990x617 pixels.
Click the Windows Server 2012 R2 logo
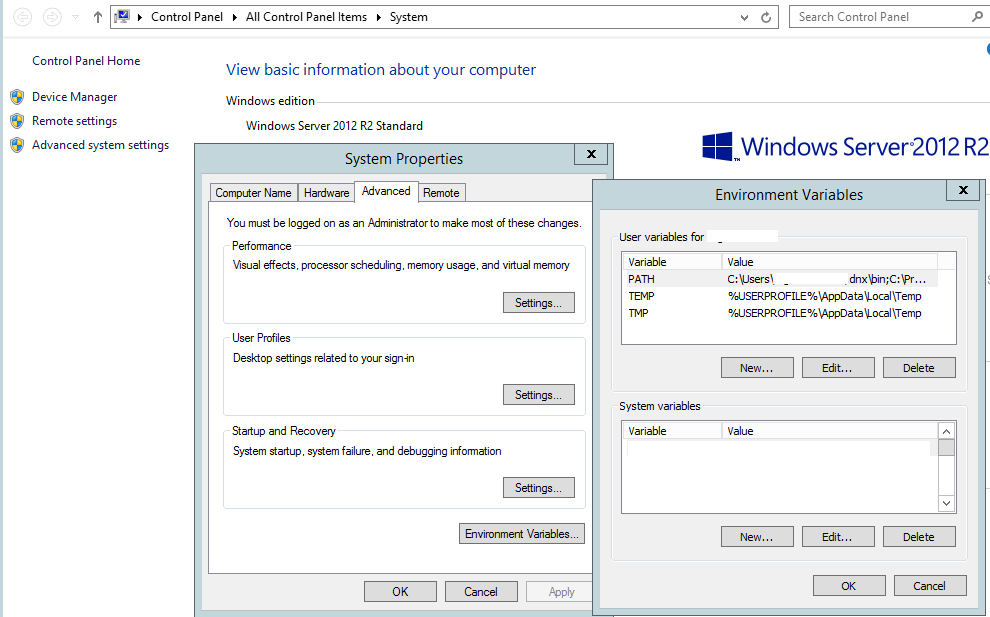tap(845, 147)
